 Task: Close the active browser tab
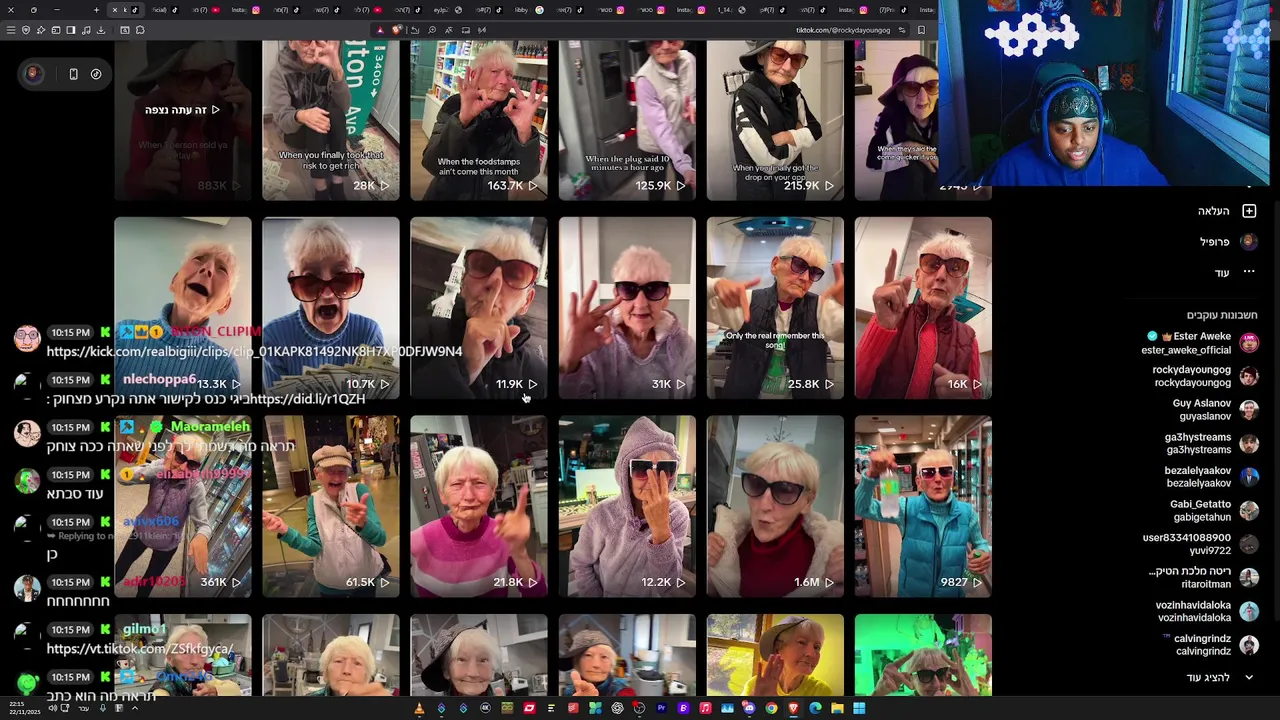pos(115,10)
